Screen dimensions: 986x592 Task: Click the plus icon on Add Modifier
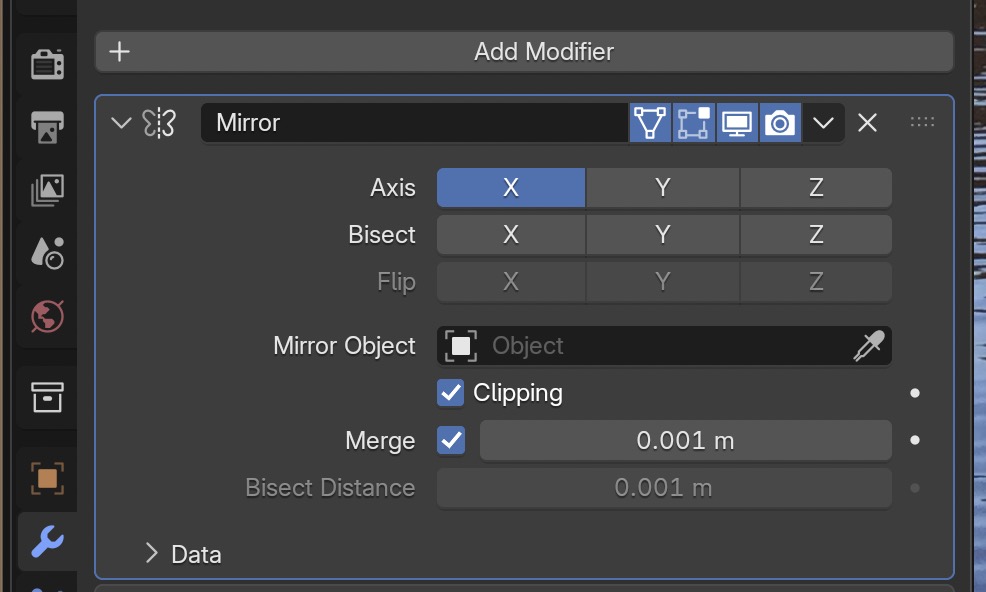pyautogui.click(x=119, y=52)
